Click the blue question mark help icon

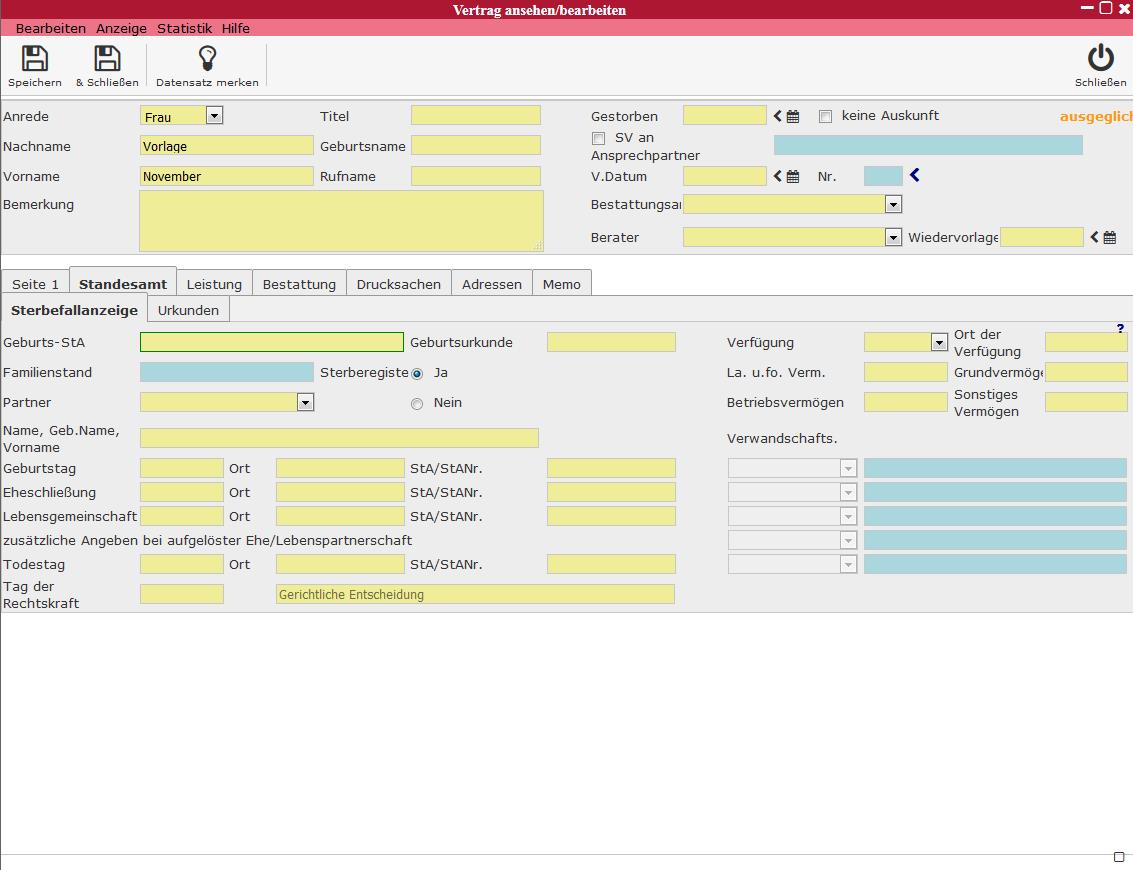click(x=1120, y=329)
